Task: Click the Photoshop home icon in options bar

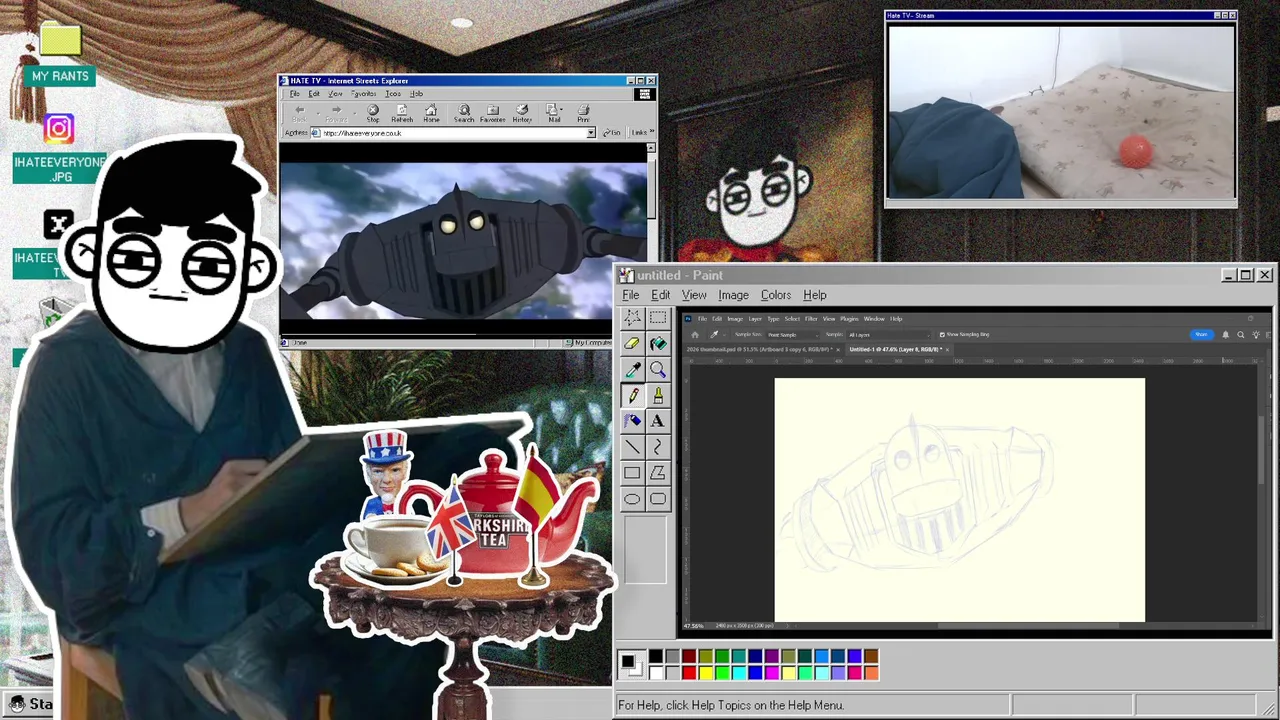Action: (x=695, y=334)
